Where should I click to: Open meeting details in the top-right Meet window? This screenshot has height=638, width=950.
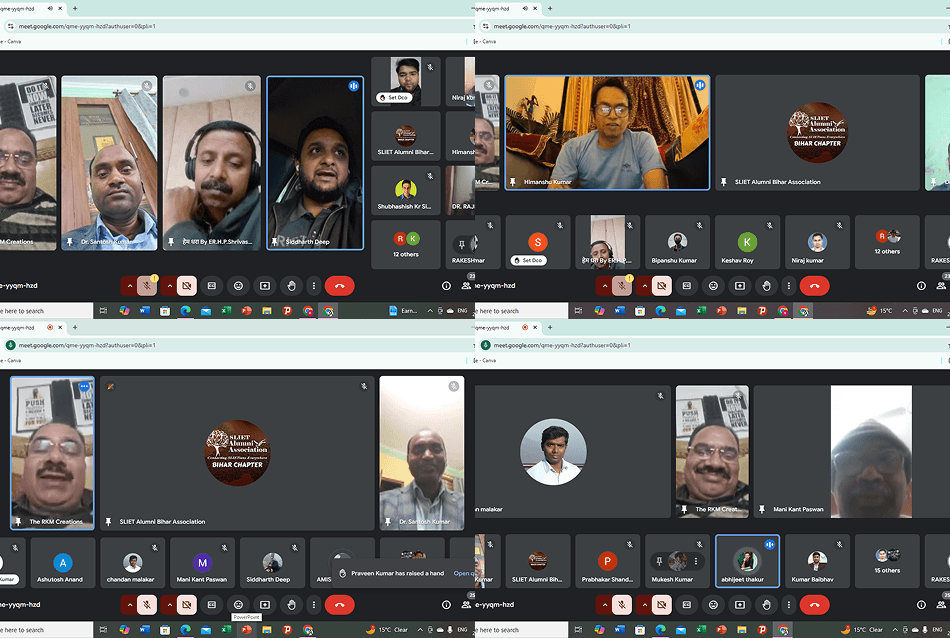922,286
